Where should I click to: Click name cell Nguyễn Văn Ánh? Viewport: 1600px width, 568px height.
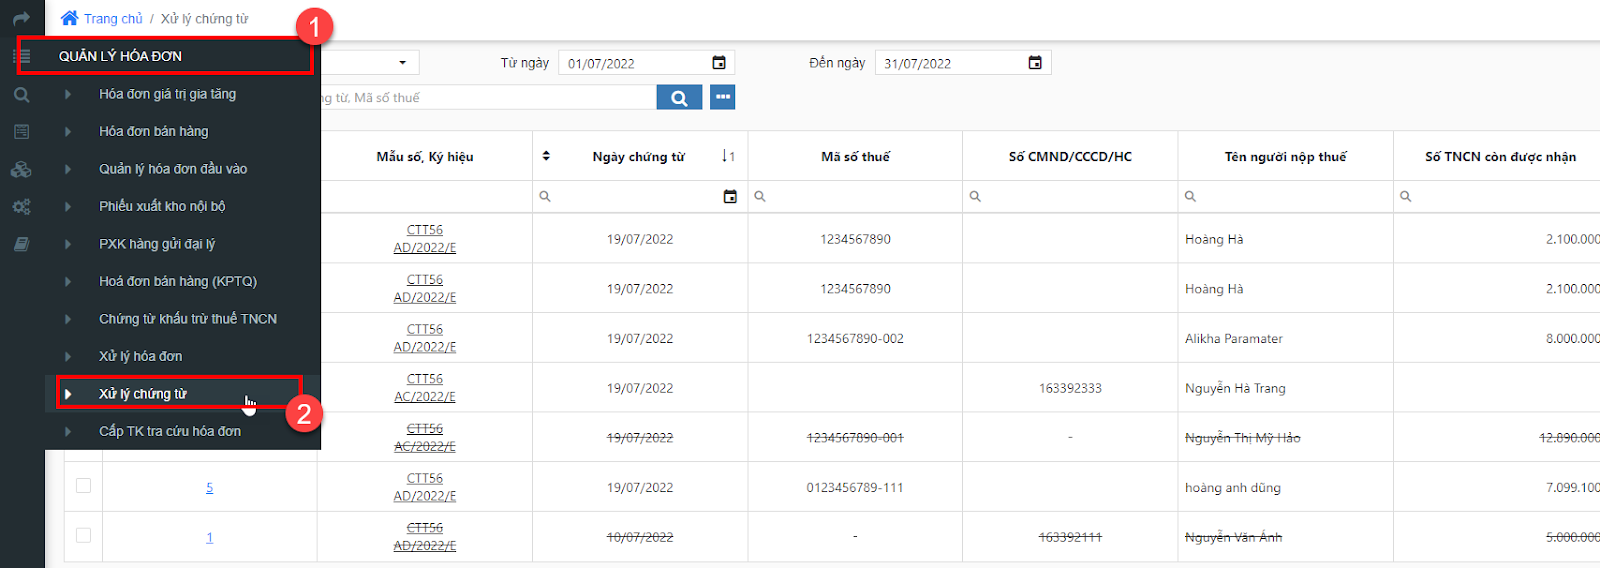point(1233,537)
